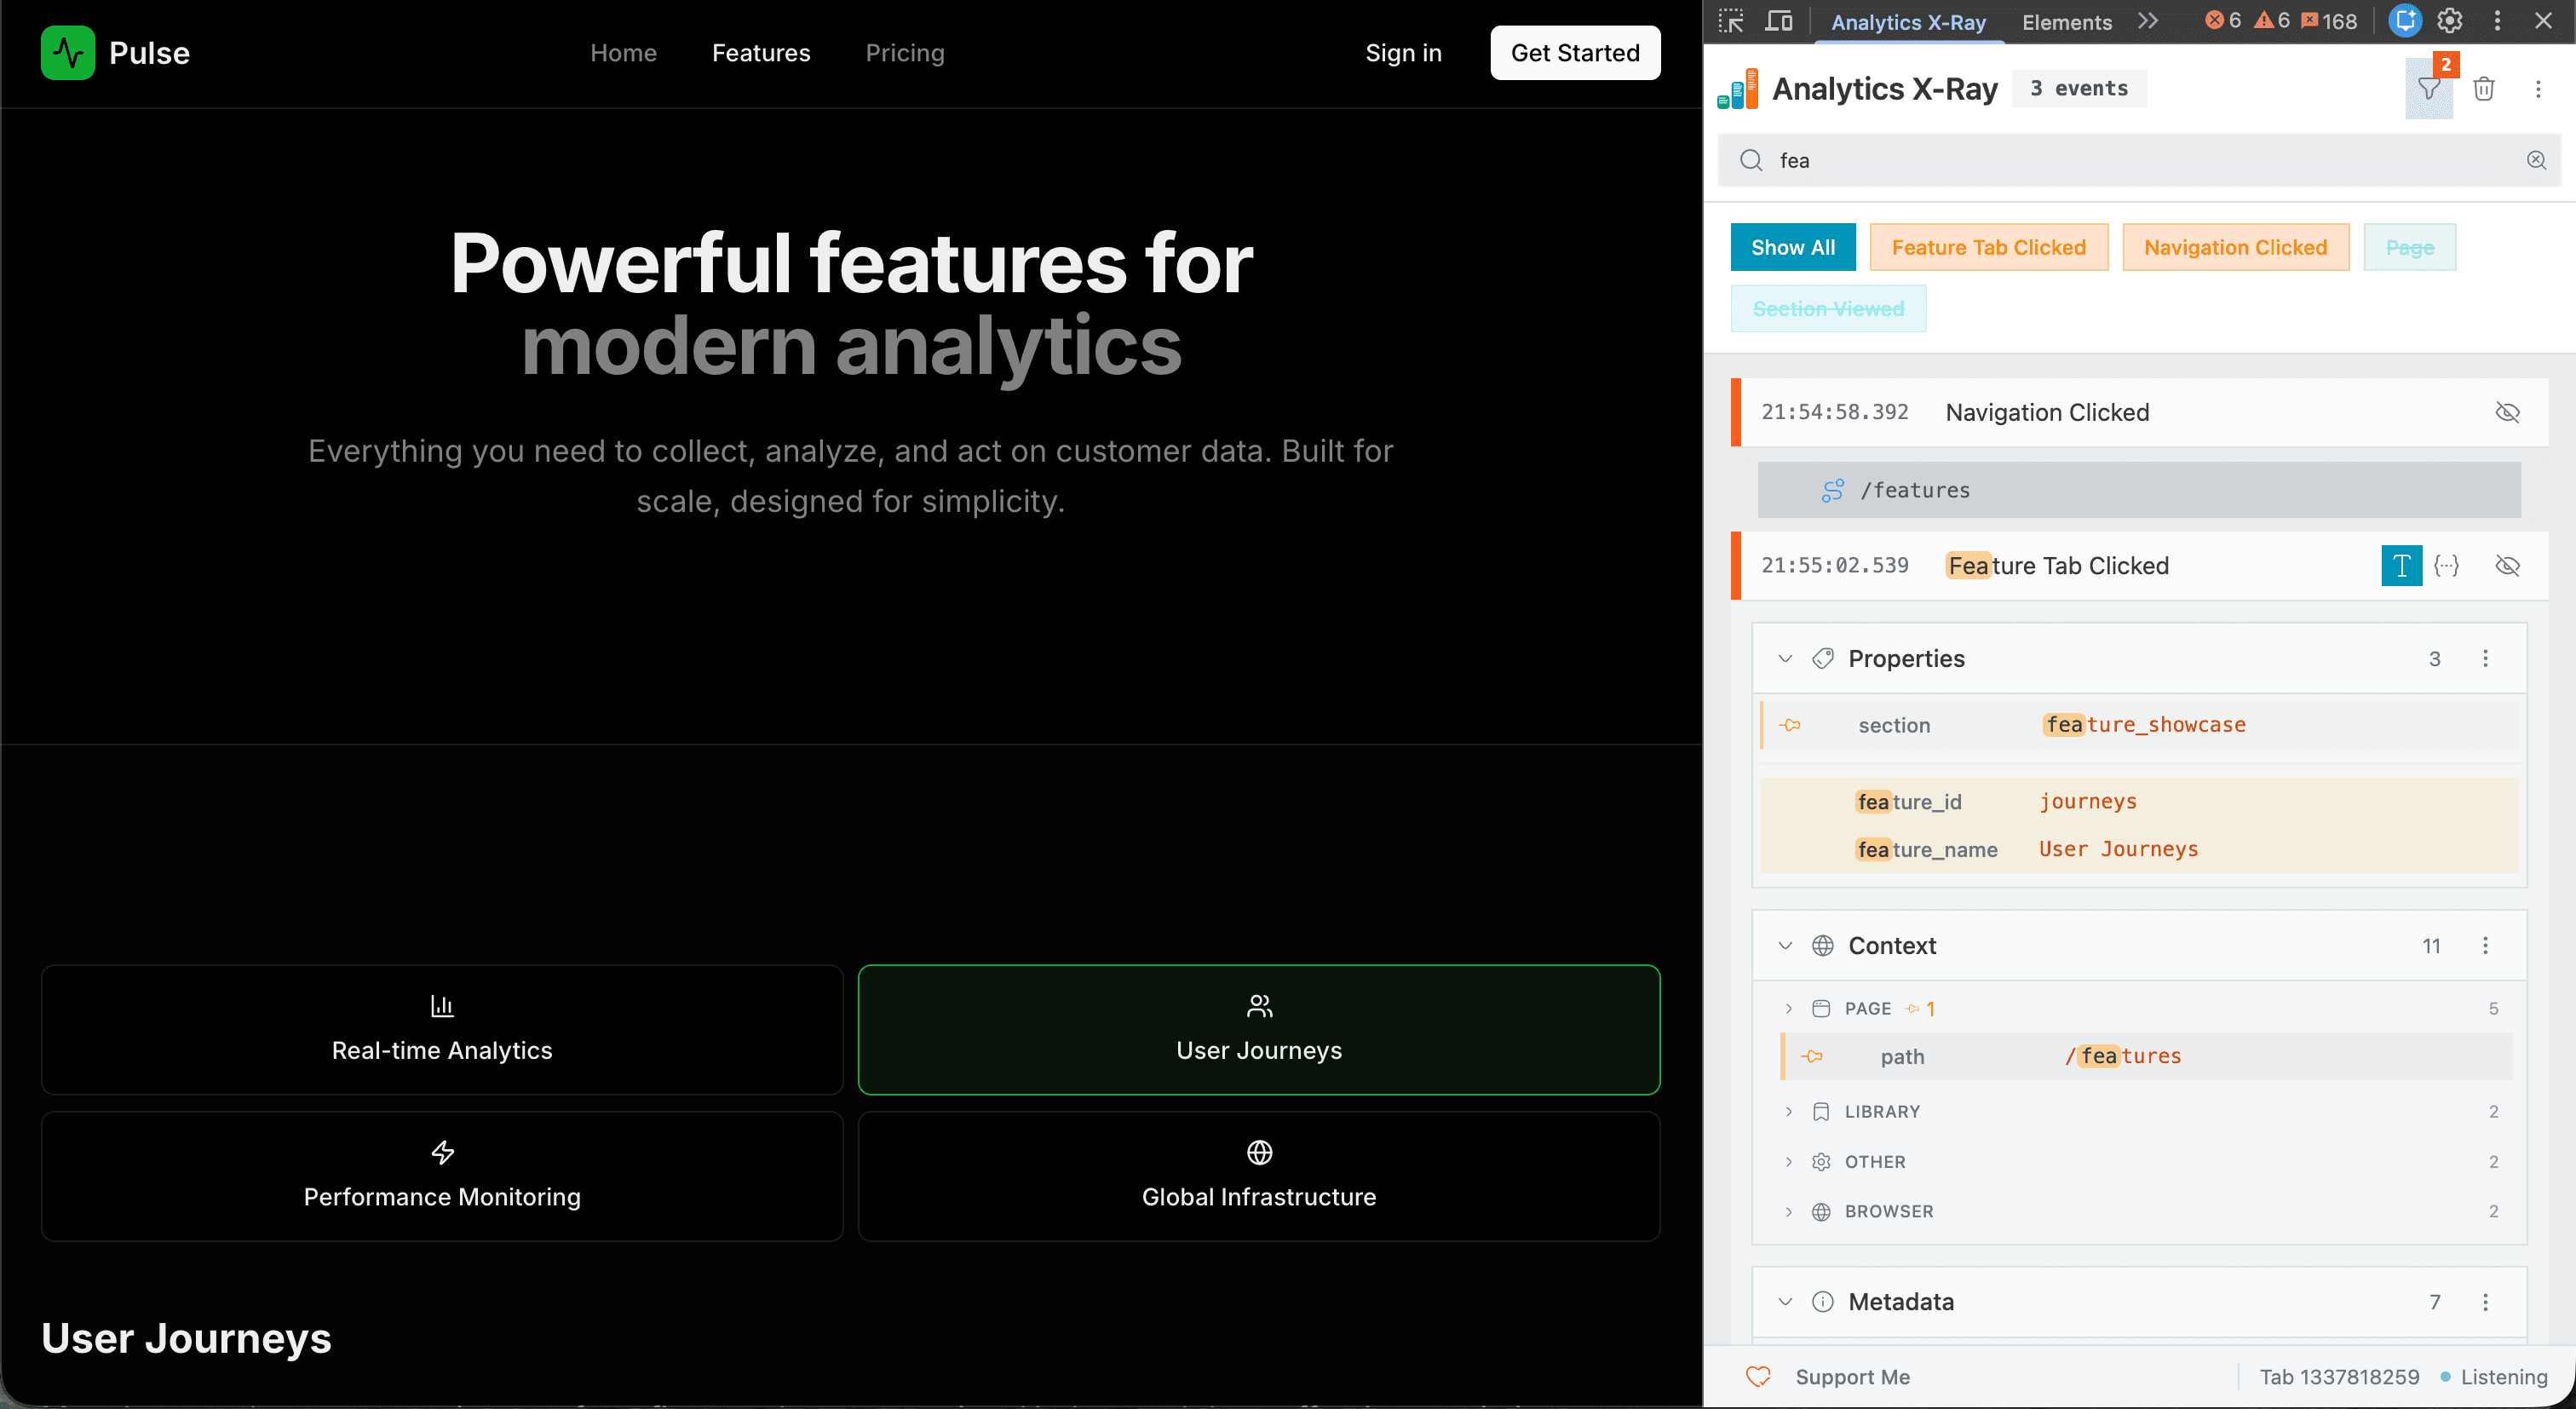Enable the Section Viewed filter chip
Viewport: 2576px width, 1409px height.
click(1828, 308)
